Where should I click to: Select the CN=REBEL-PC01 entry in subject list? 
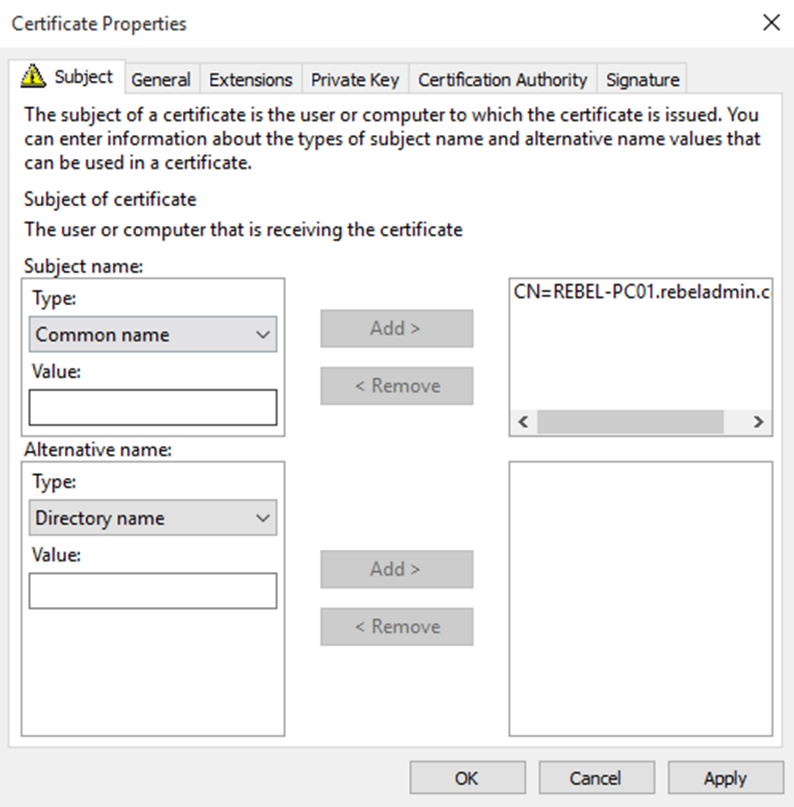coord(641,292)
